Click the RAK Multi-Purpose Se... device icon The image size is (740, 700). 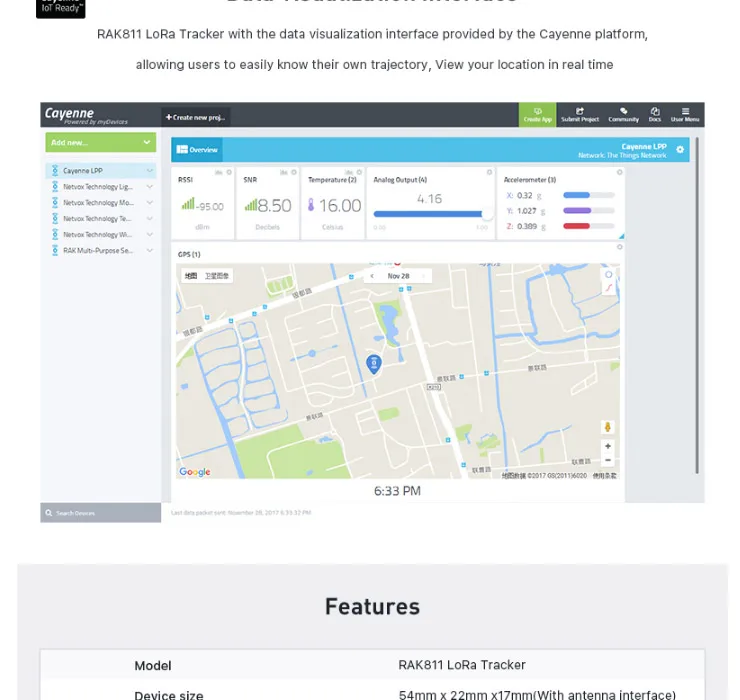[55, 250]
